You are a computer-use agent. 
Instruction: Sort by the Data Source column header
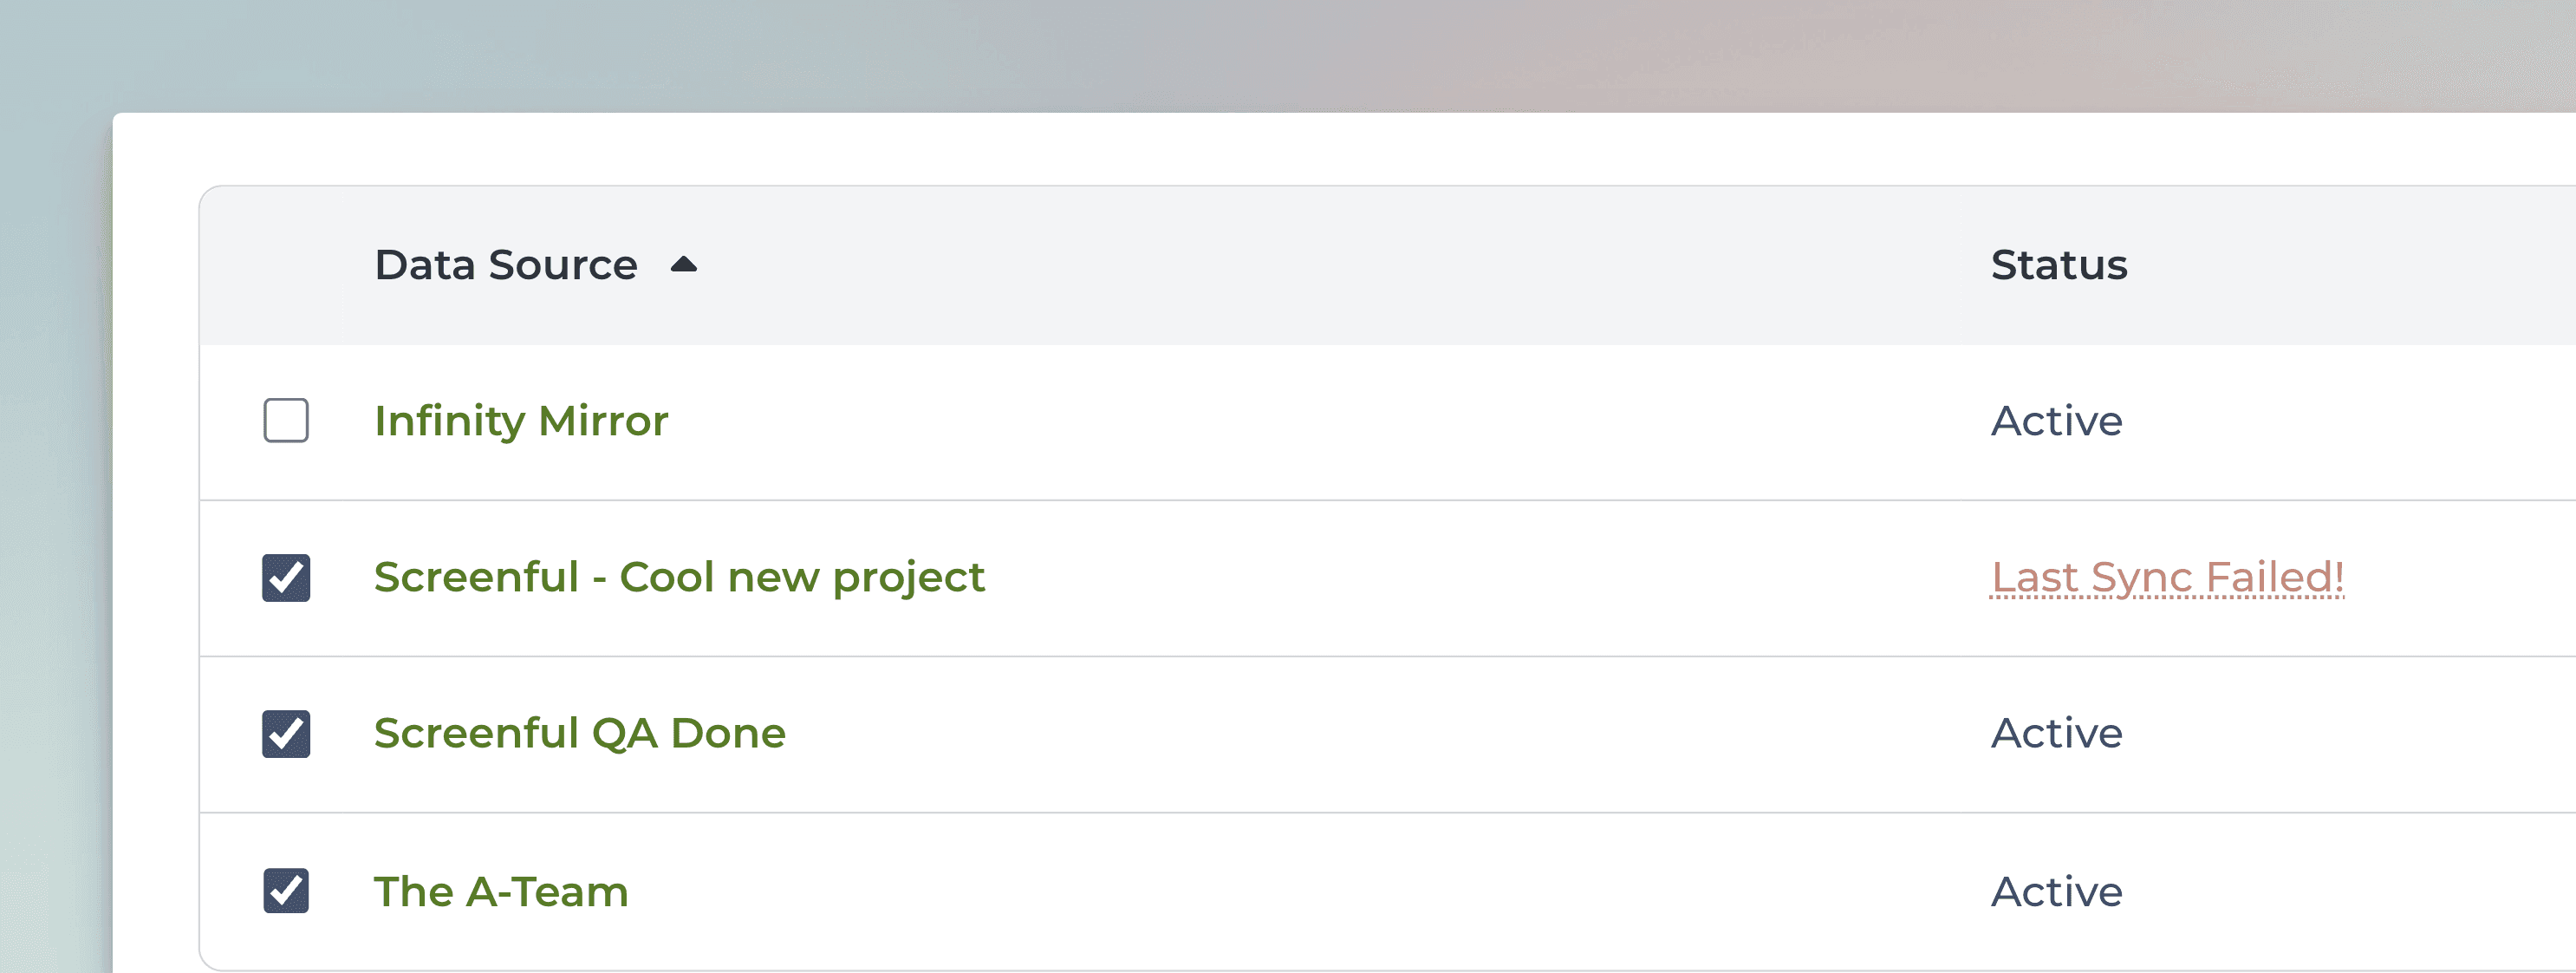[506, 265]
